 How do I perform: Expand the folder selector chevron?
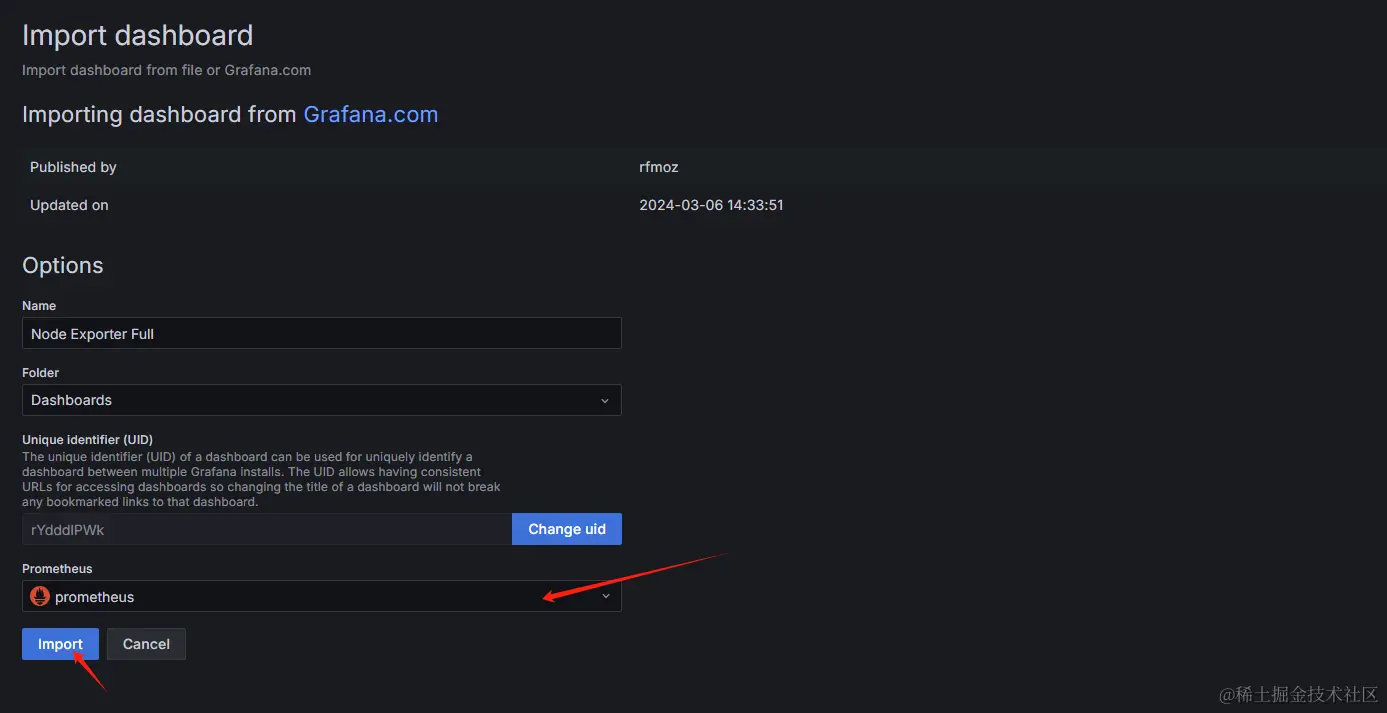tap(604, 400)
